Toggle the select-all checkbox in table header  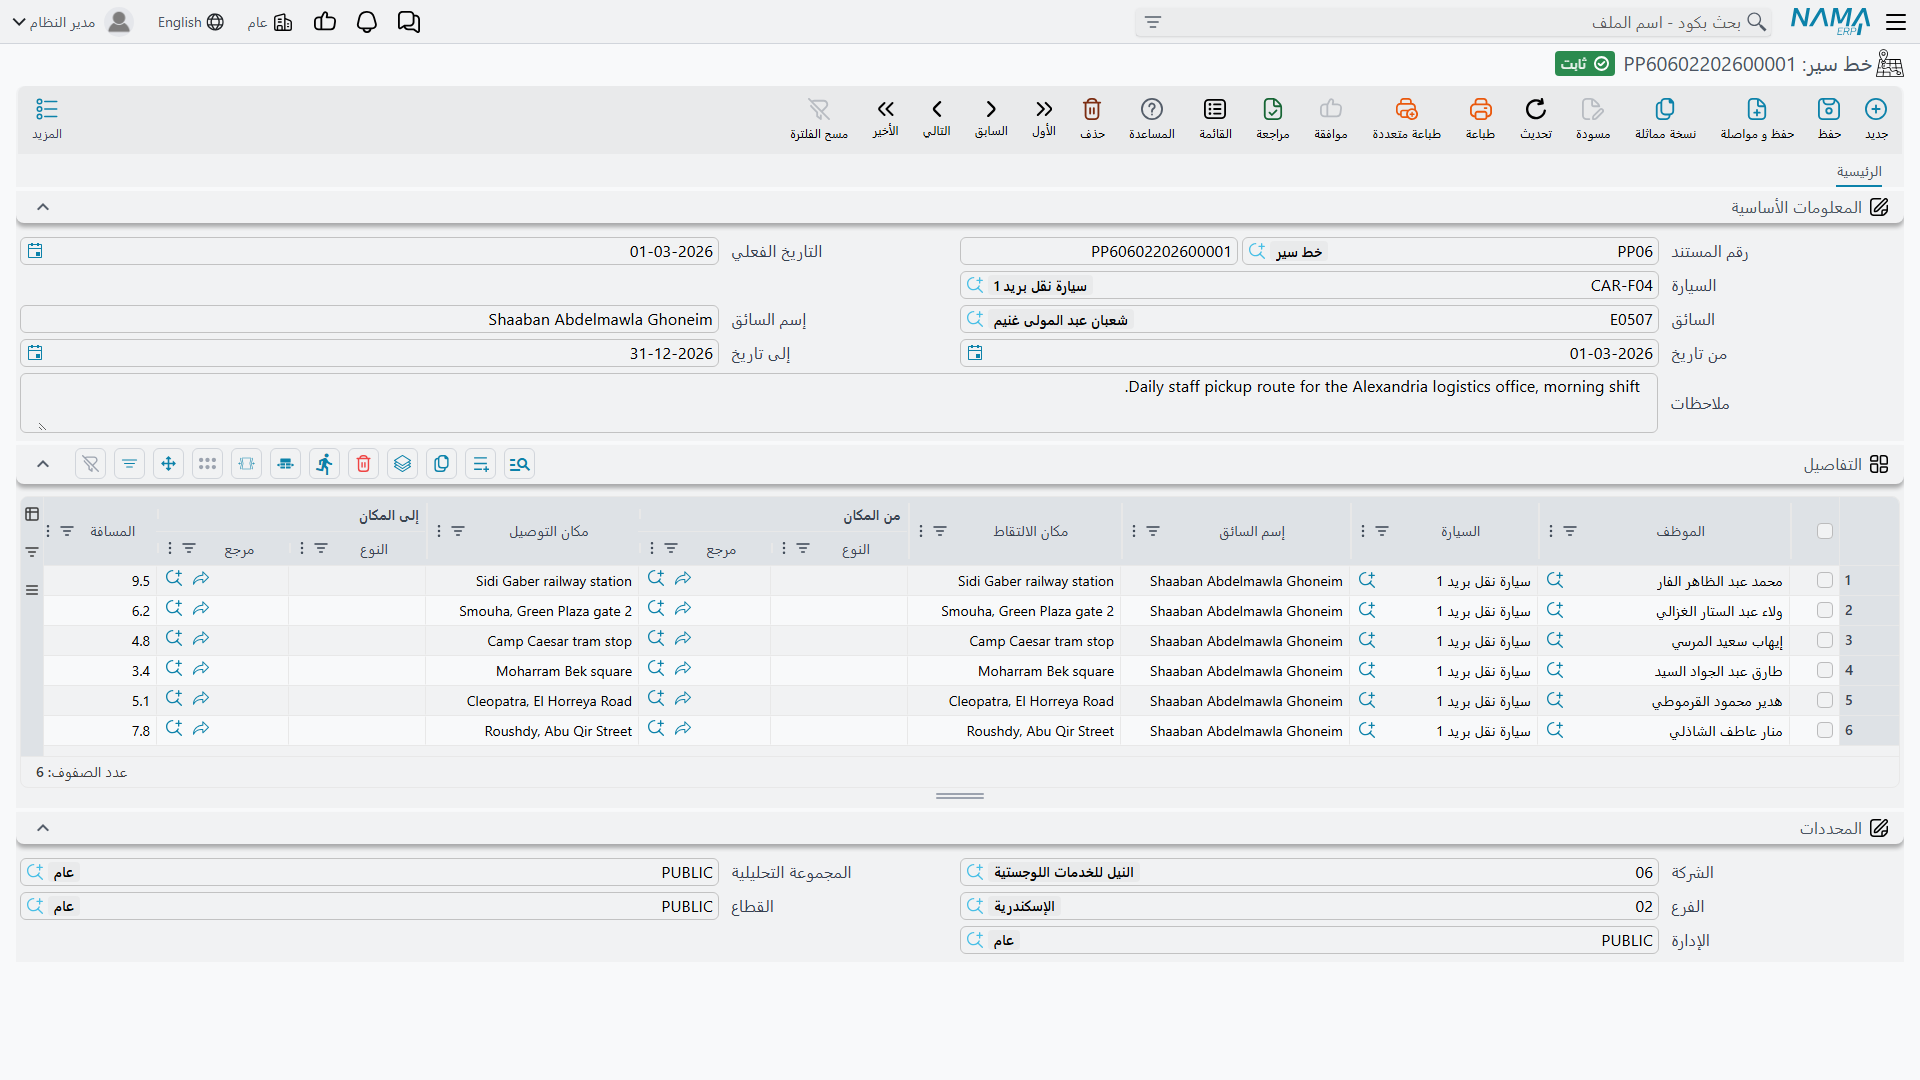point(1825,531)
